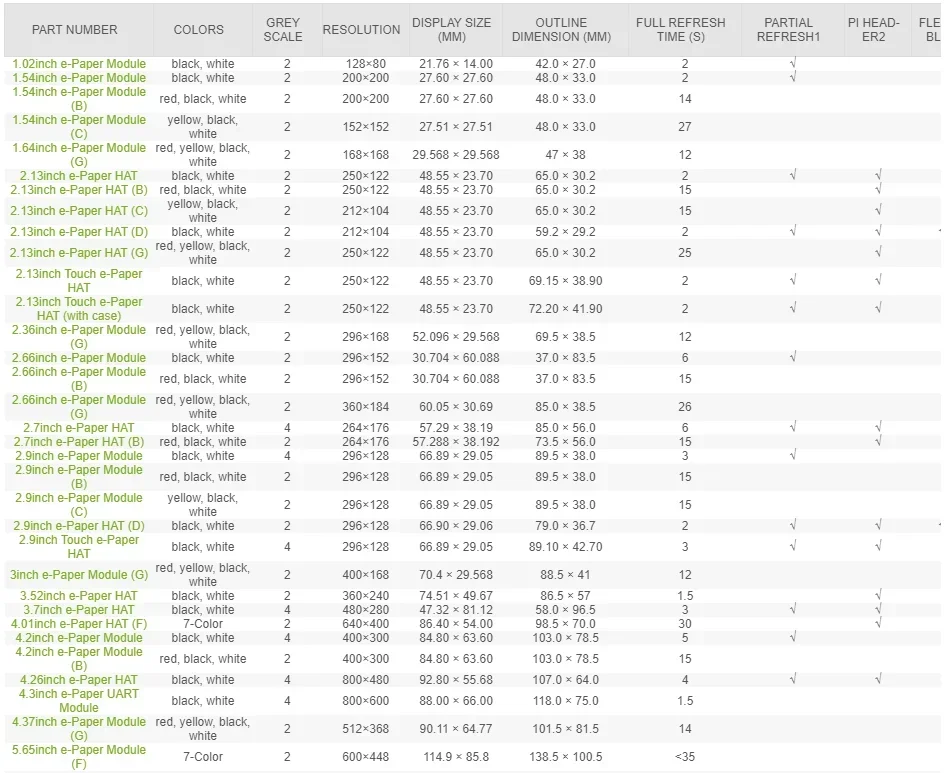Screen dimensions: 946x773
Task: Click the 2.9inch Touch e-Paper HAT link
Action: coord(79,547)
